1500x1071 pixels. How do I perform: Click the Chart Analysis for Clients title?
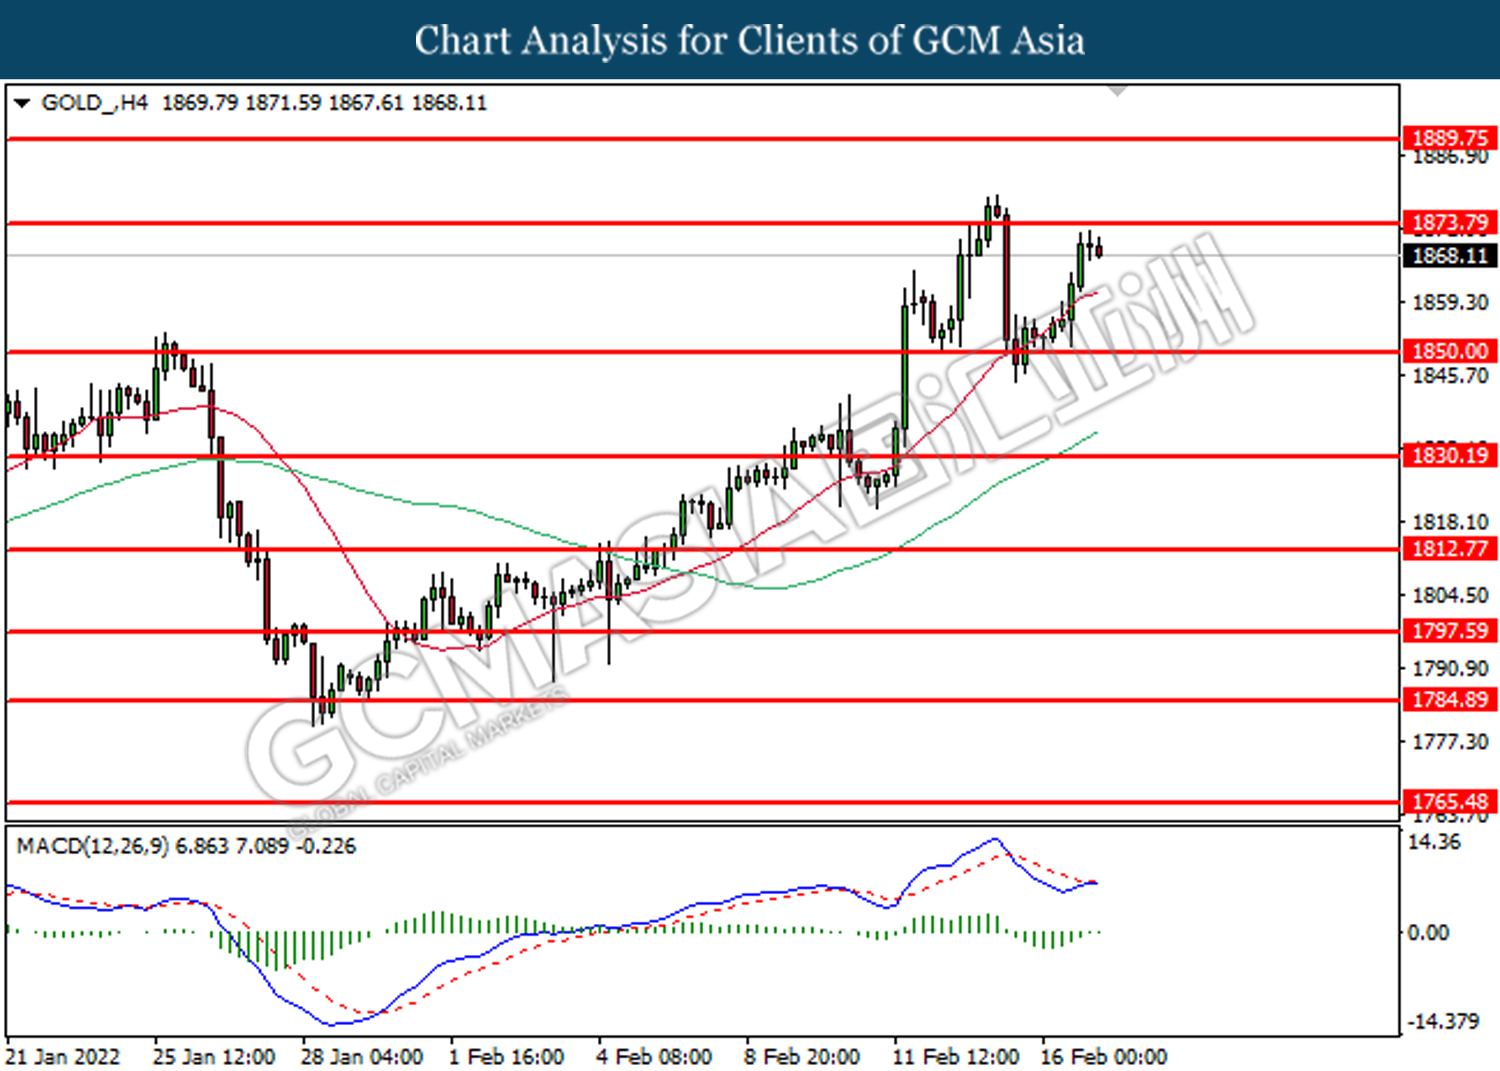[750, 40]
